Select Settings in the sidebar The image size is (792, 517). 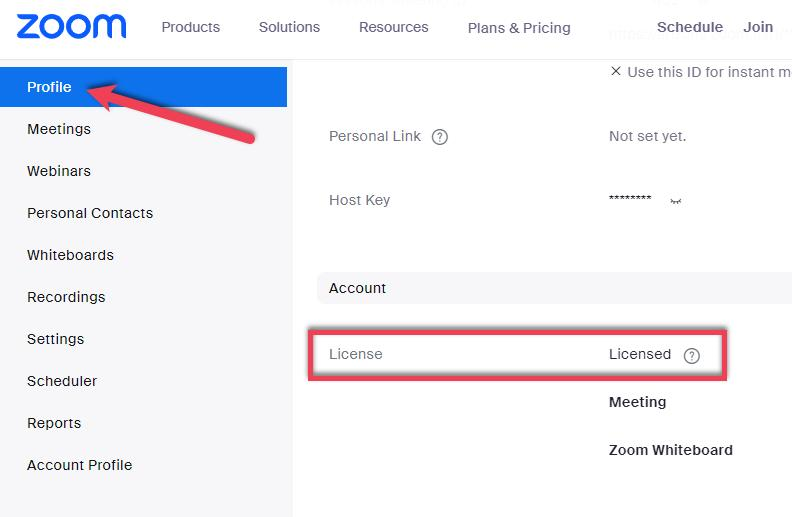coord(56,339)
